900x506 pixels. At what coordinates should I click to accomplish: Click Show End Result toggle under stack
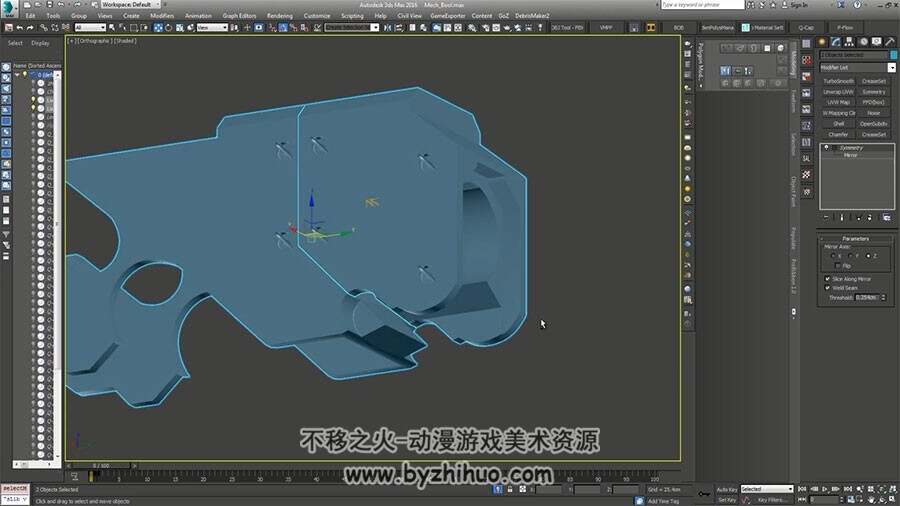tap(842, 217)
